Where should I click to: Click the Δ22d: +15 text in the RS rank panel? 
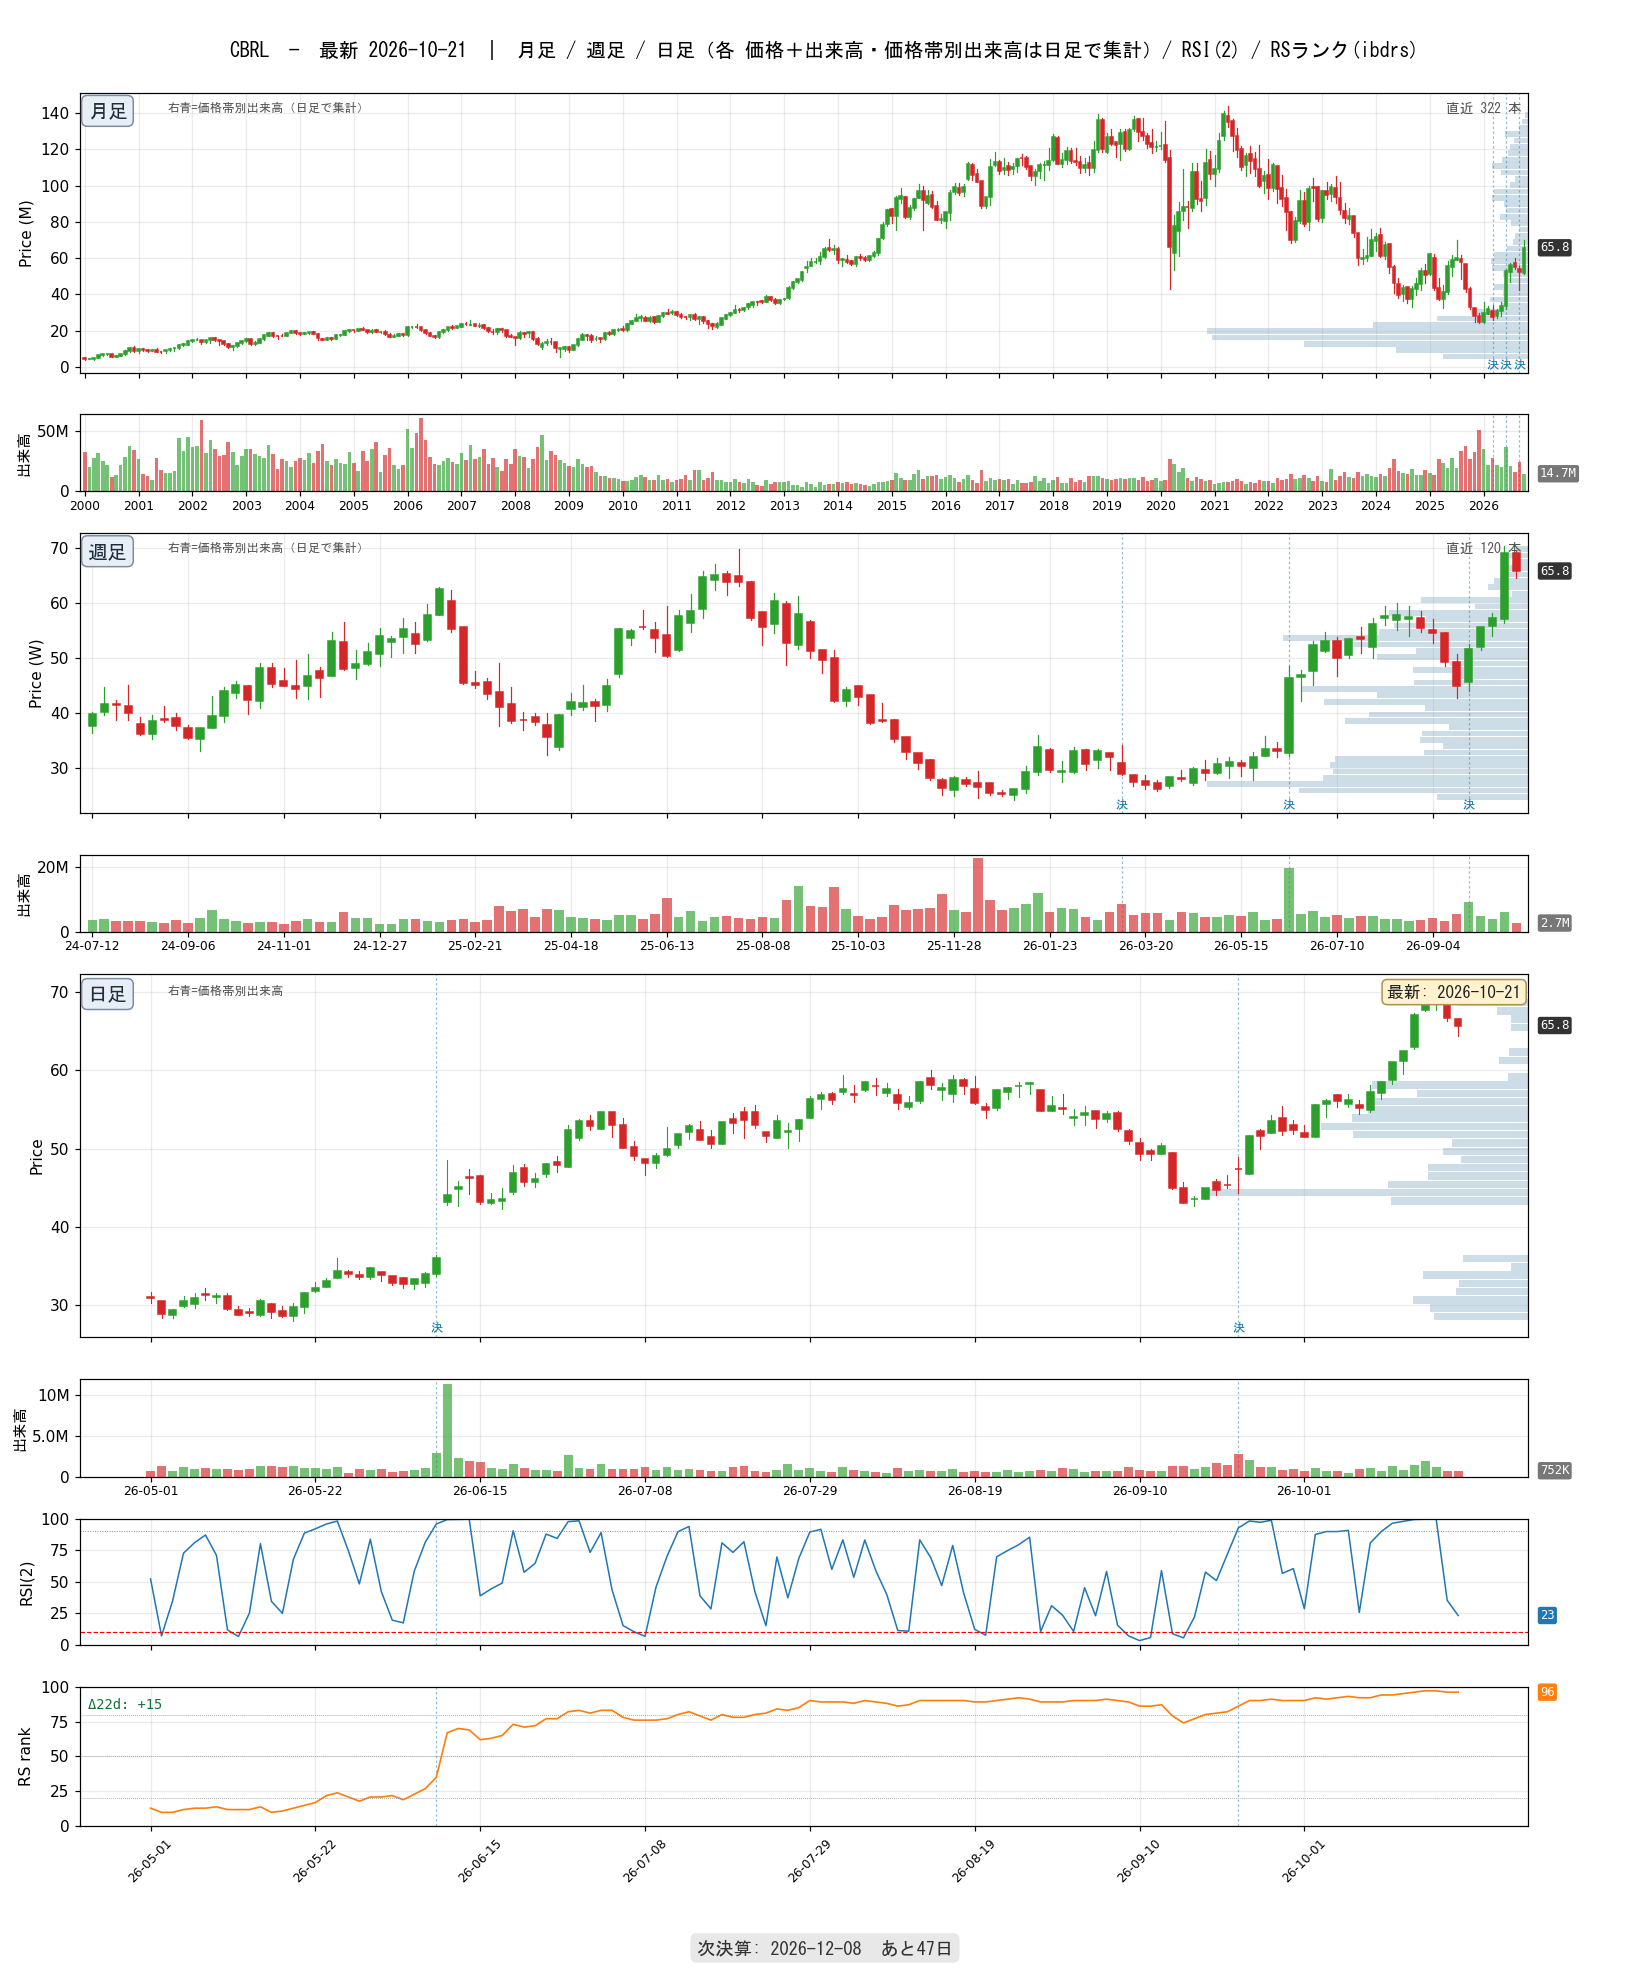coord(125,1704)
